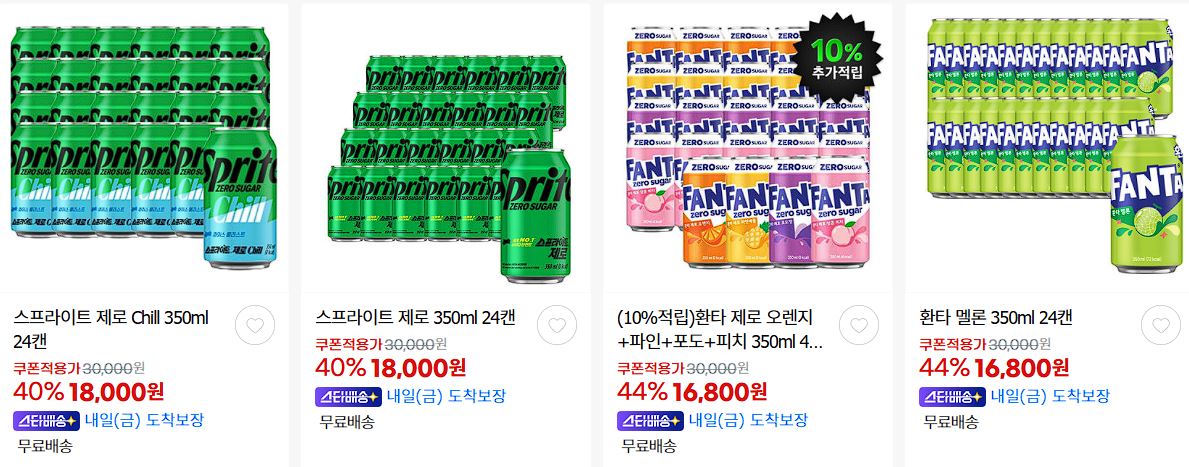Viewport: 1189px width, 467px height.
Task: Click star delivery badge under Fanta Melon
Action: point(952,396)
